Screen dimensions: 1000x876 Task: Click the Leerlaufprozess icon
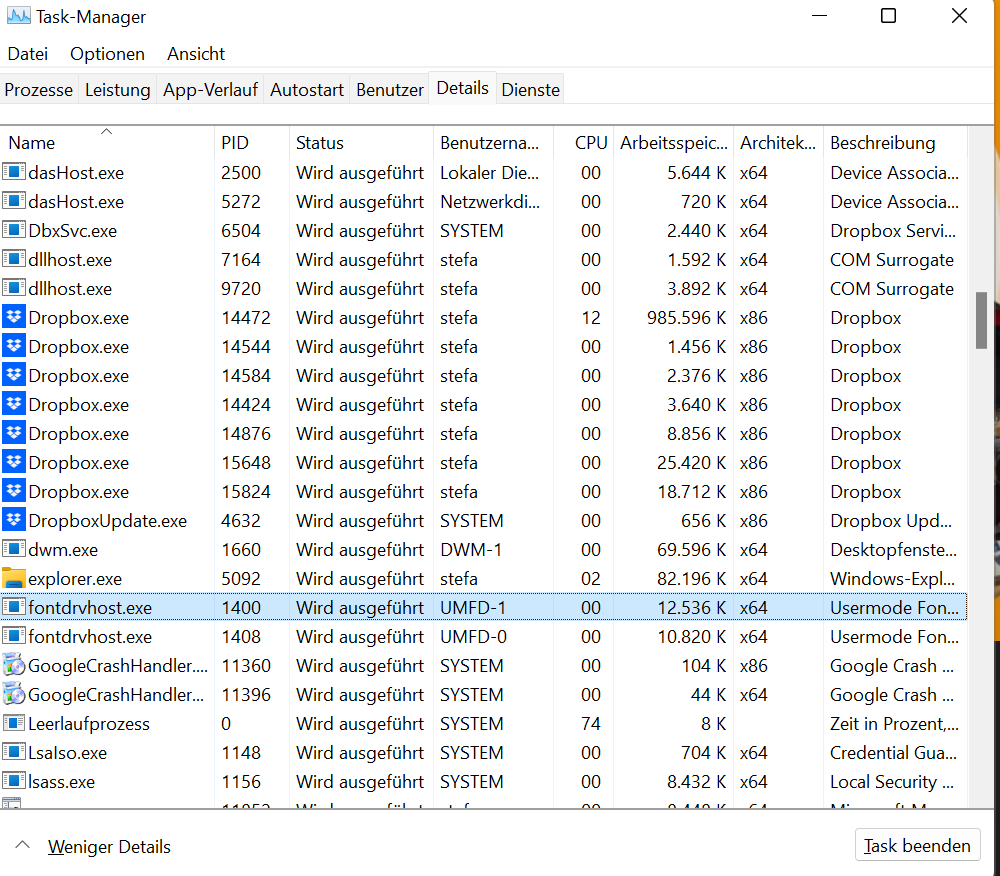(13, 723)
